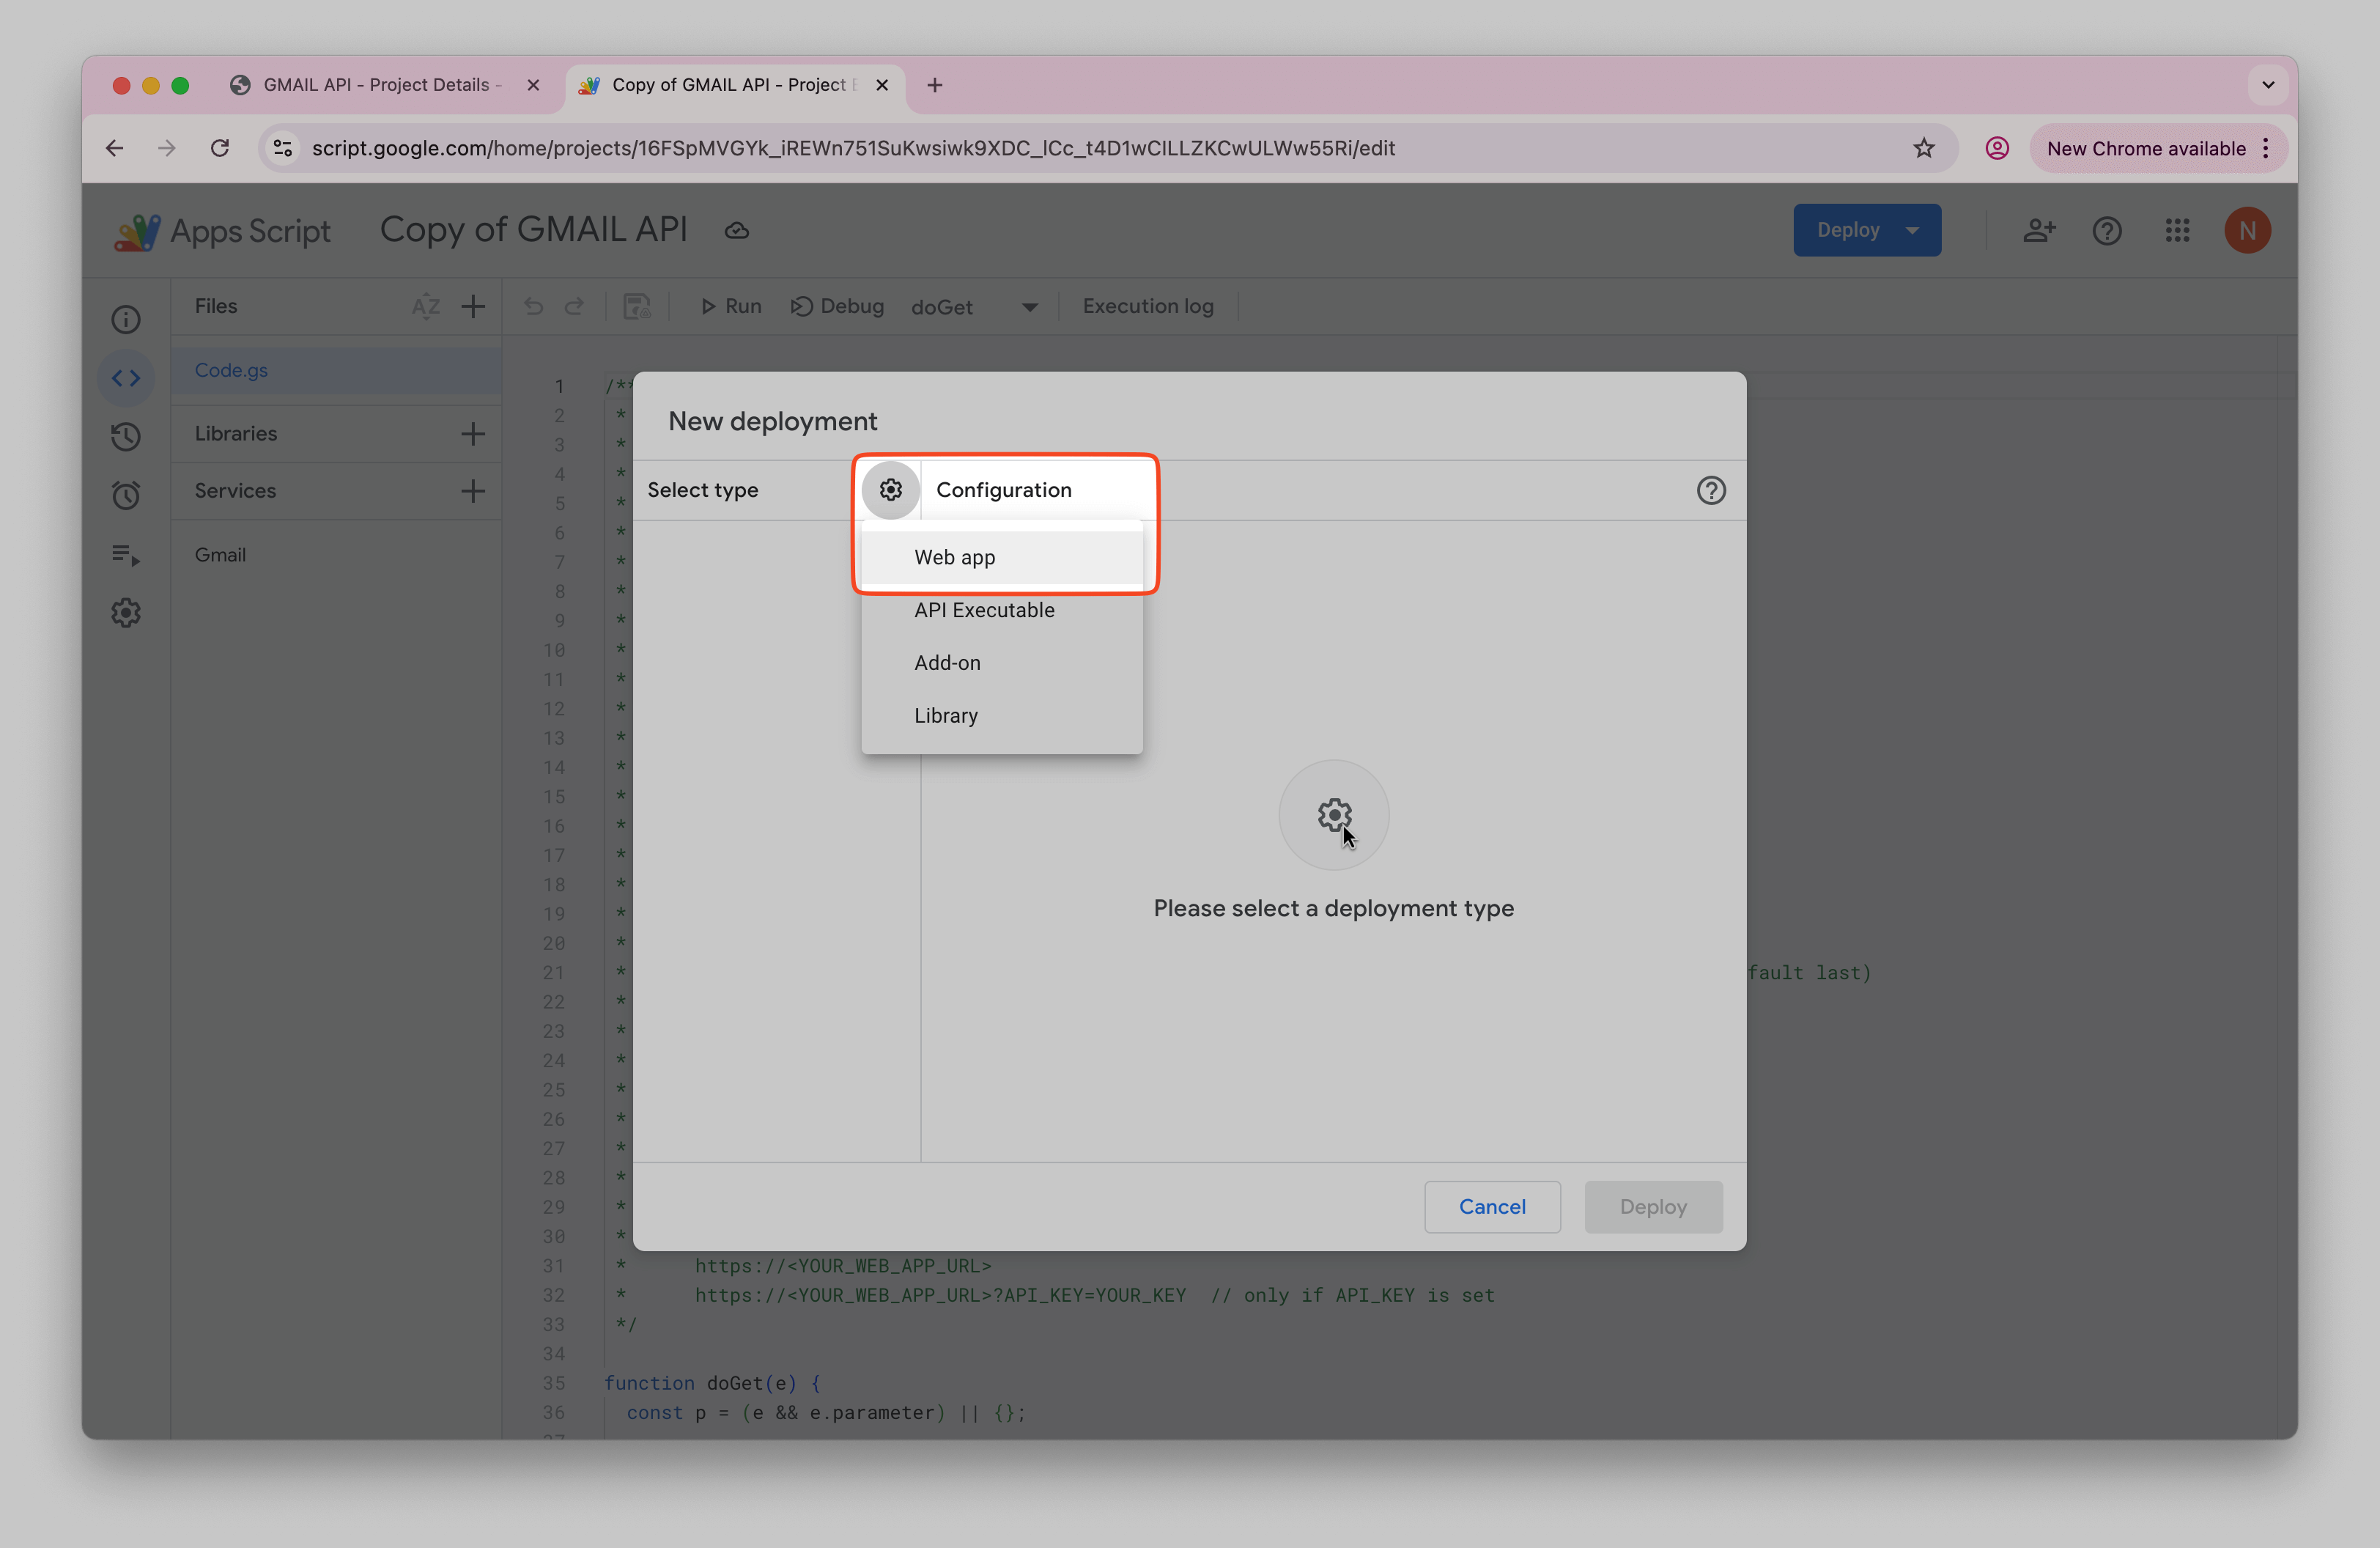Screen dimensions: 2380x1548
Task: Open the Triggers alarm clock icon
Action: (126, 495)
